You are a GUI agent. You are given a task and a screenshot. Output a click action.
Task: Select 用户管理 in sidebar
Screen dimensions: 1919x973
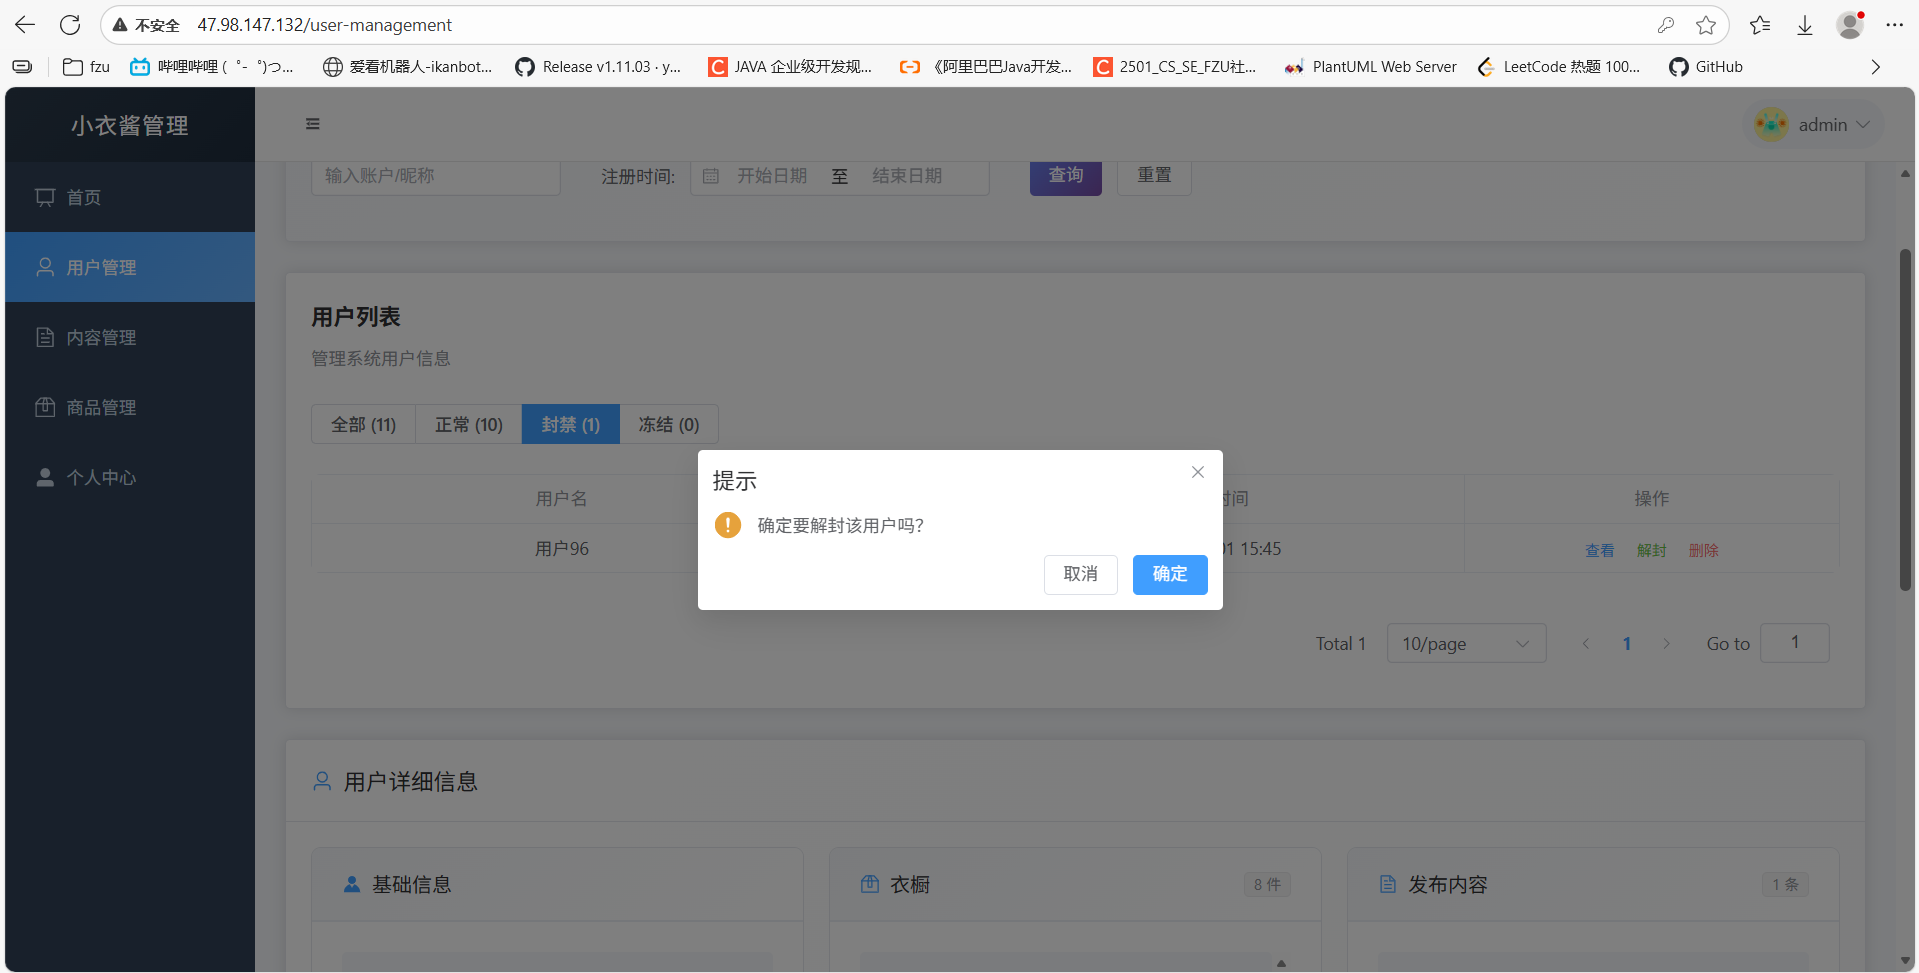tap(130, 267)
